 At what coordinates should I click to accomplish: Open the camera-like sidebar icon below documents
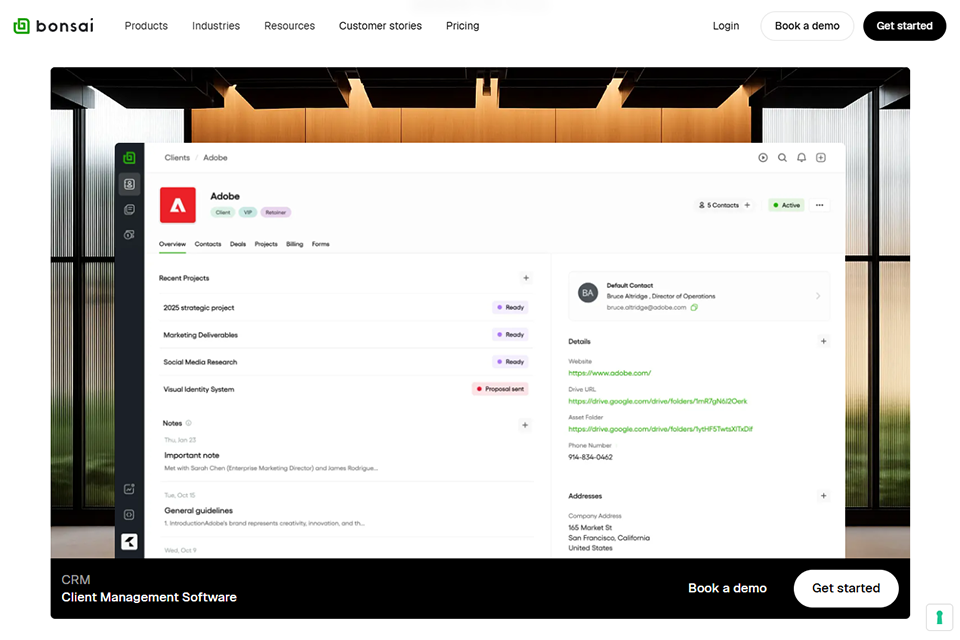(129, 235)
